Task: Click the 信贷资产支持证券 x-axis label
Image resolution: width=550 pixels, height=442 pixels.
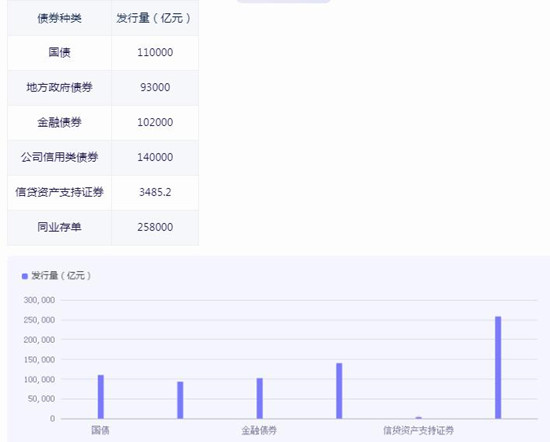Action: click(x=418, y=430)
